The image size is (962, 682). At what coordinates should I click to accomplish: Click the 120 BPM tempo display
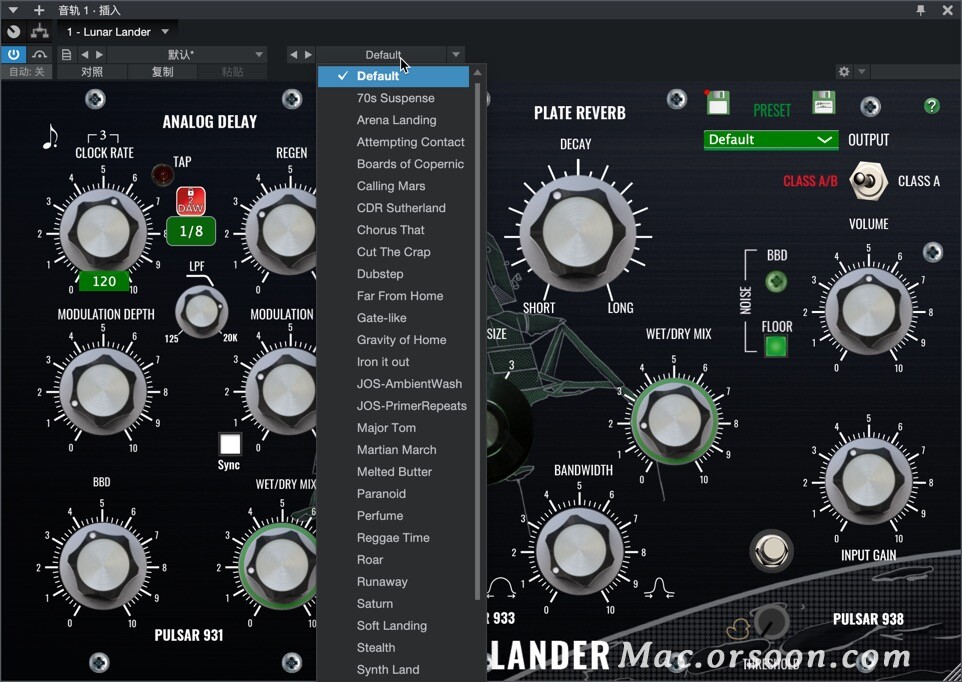point(104,281)
